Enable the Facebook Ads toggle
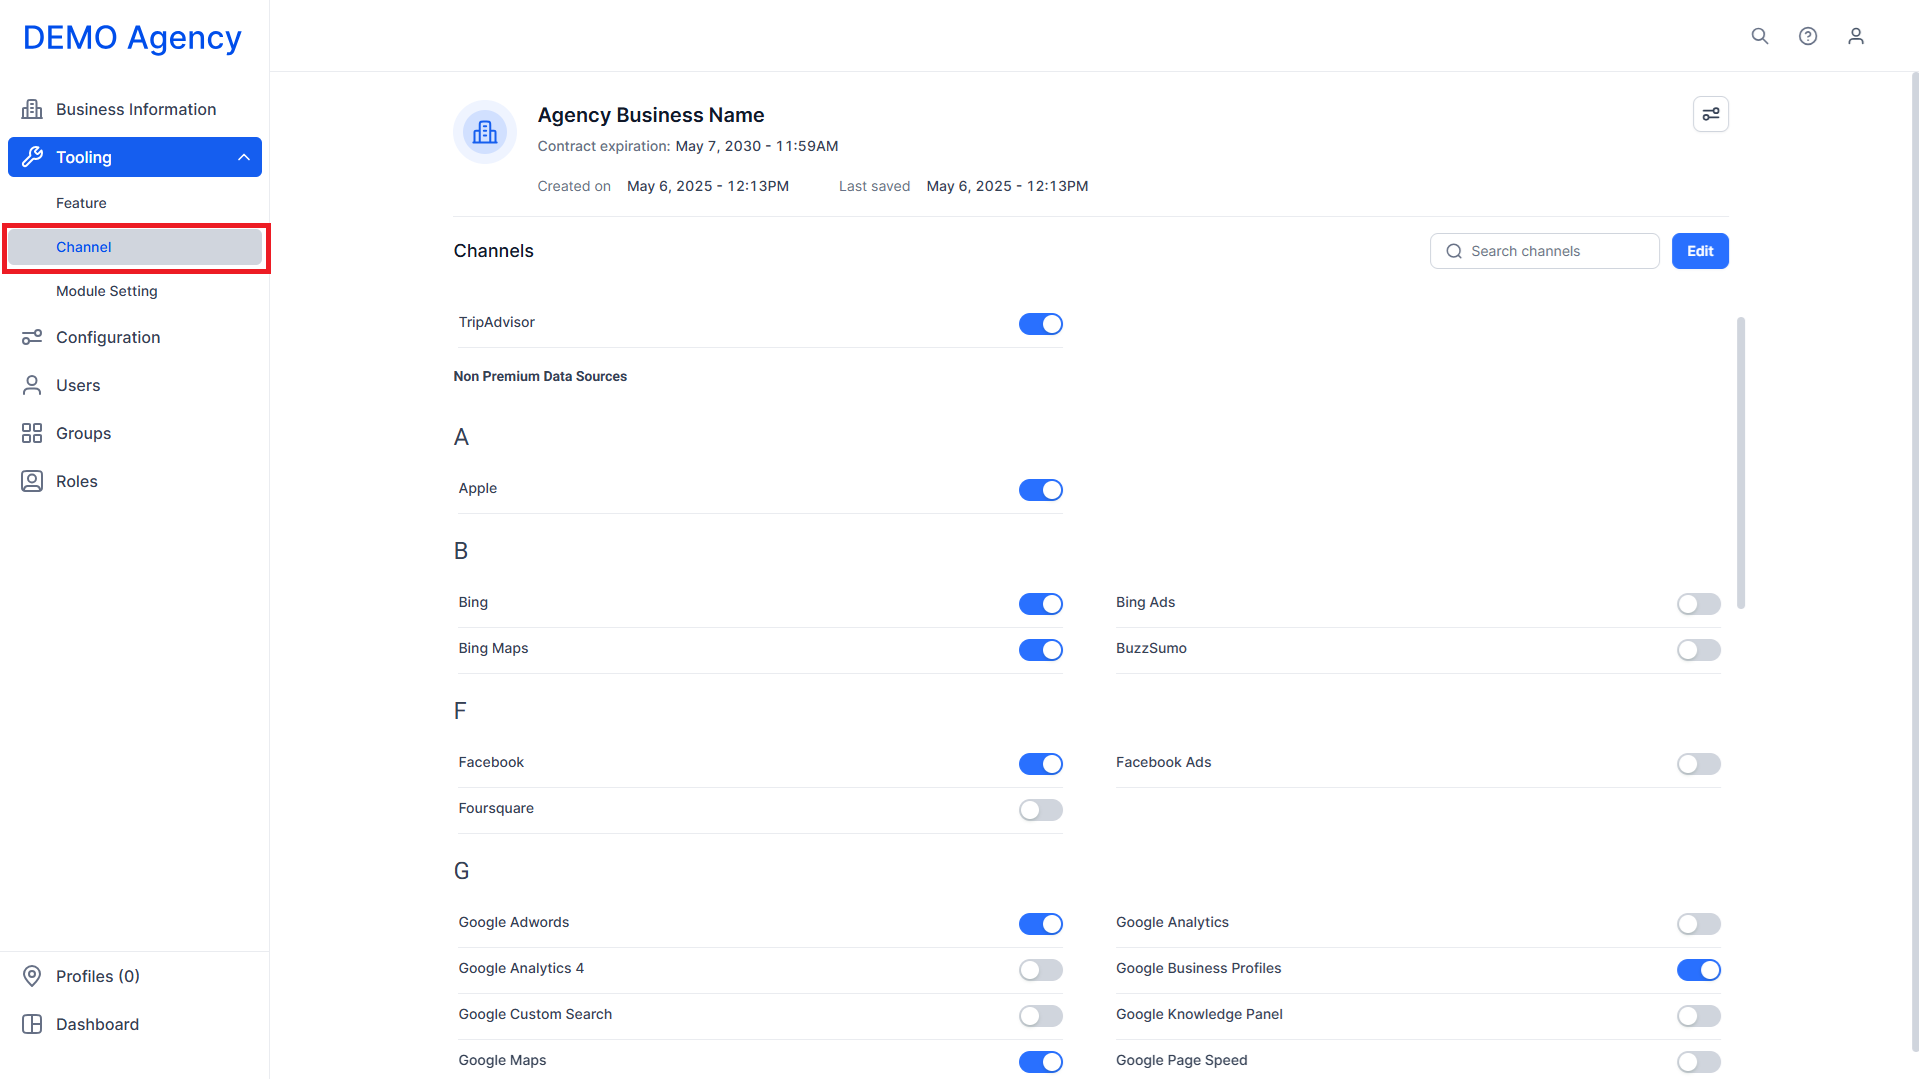This screenshot has width=1919, height=1079. pyautogui.click(x=1698, y=764)
